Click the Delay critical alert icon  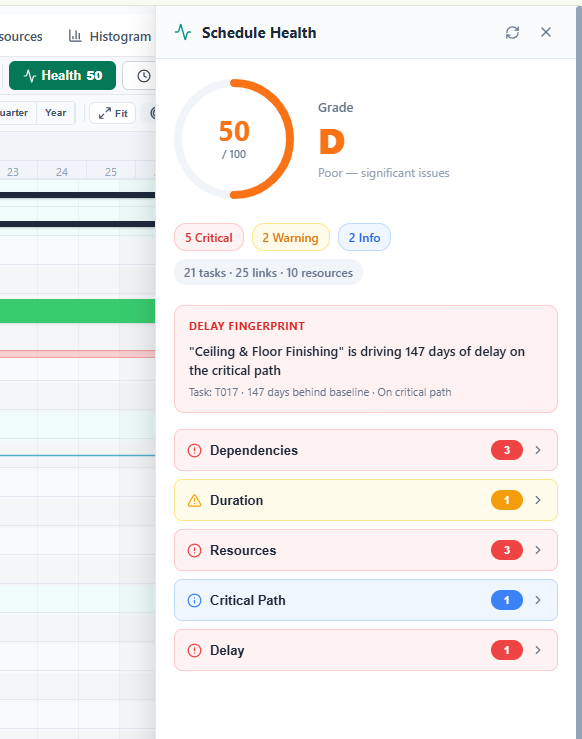point(195,650)
